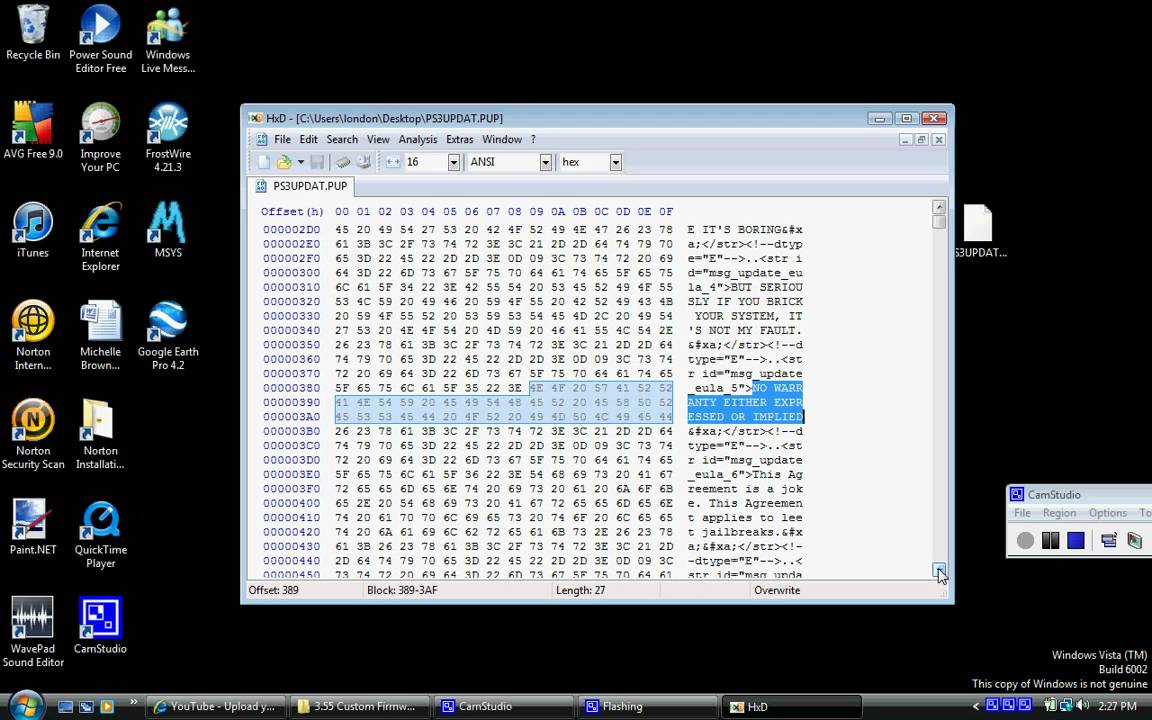Image resolution: width=1152 pixels, height=720 pixels.
Task: Click the HxD document icon in menu bar
Action: (261, 140)
